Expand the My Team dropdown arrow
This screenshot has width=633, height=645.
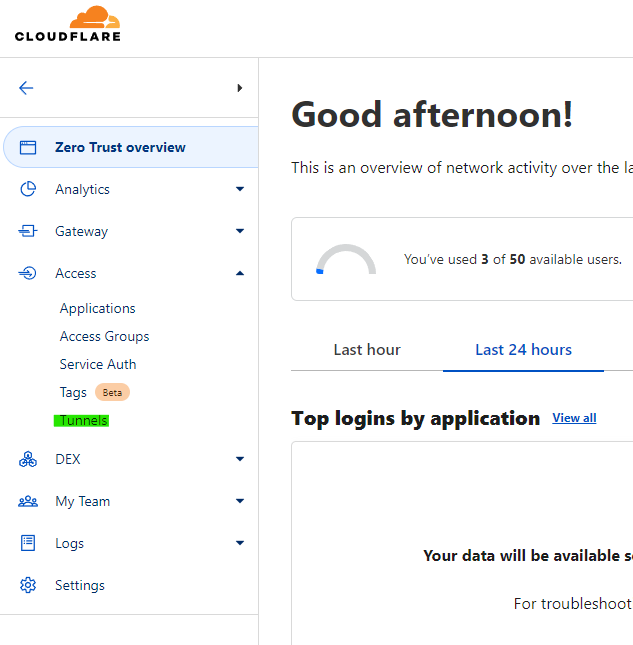pyautogui.click(x=240, y=501)
